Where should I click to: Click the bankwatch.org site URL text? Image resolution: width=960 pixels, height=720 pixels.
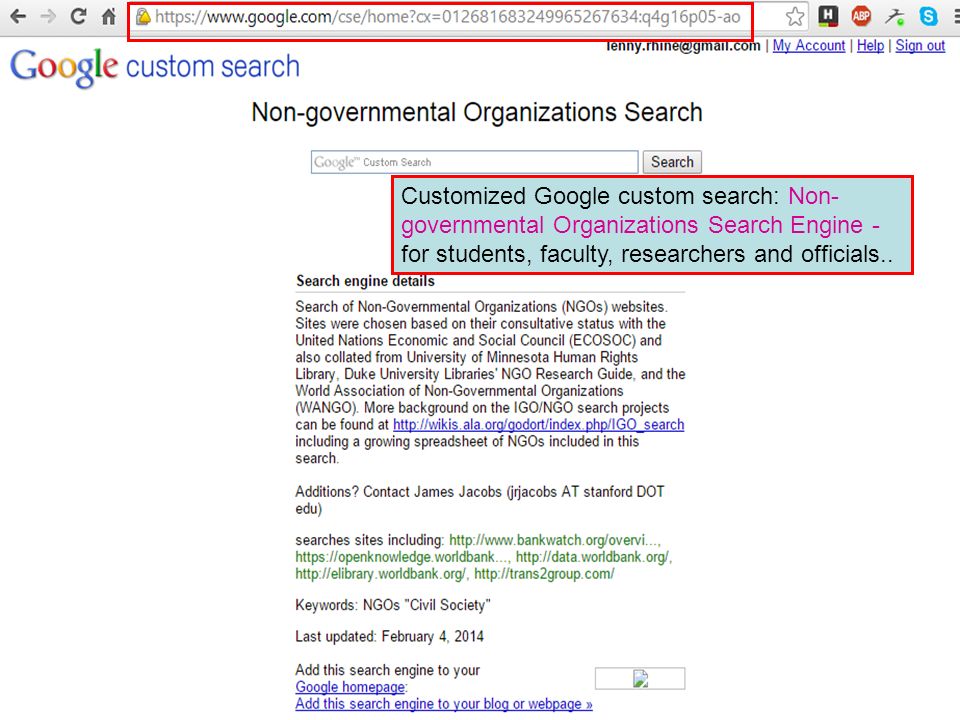554,540
